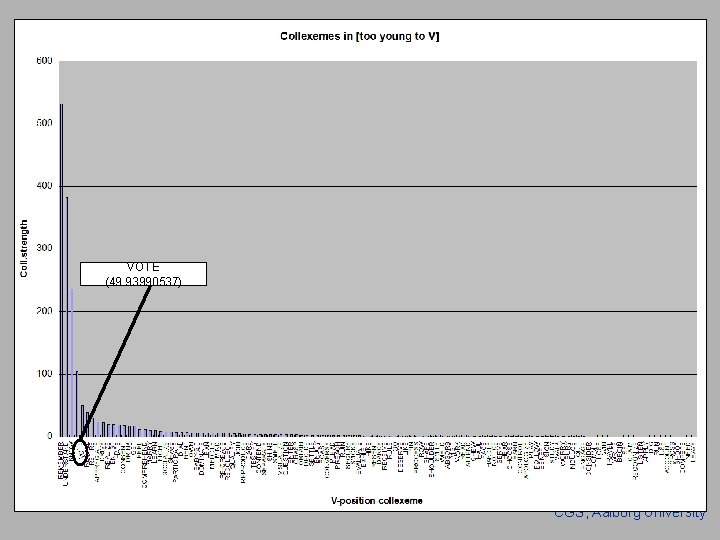Click the horizontal gridline at 400
Screen dimensions: 720x540
pyautogui.click(x=378, y=186)
